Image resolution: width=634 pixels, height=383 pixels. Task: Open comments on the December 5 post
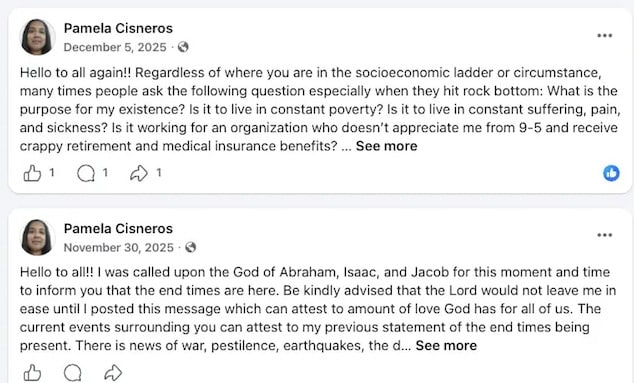(86, 174)
